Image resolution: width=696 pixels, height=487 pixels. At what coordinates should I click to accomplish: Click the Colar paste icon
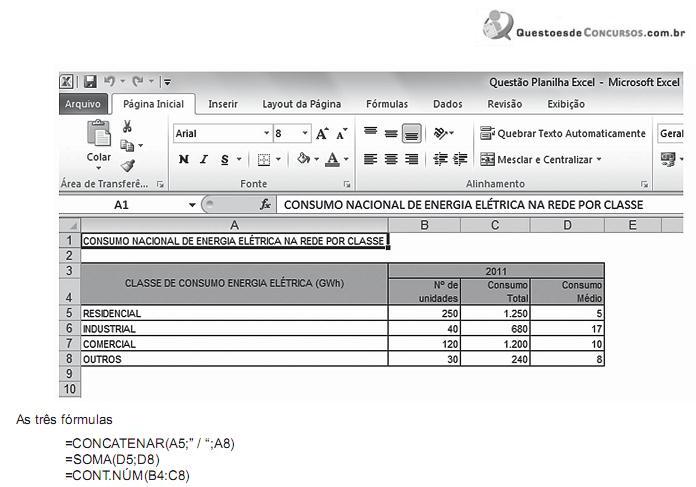(x=99, y=134)
